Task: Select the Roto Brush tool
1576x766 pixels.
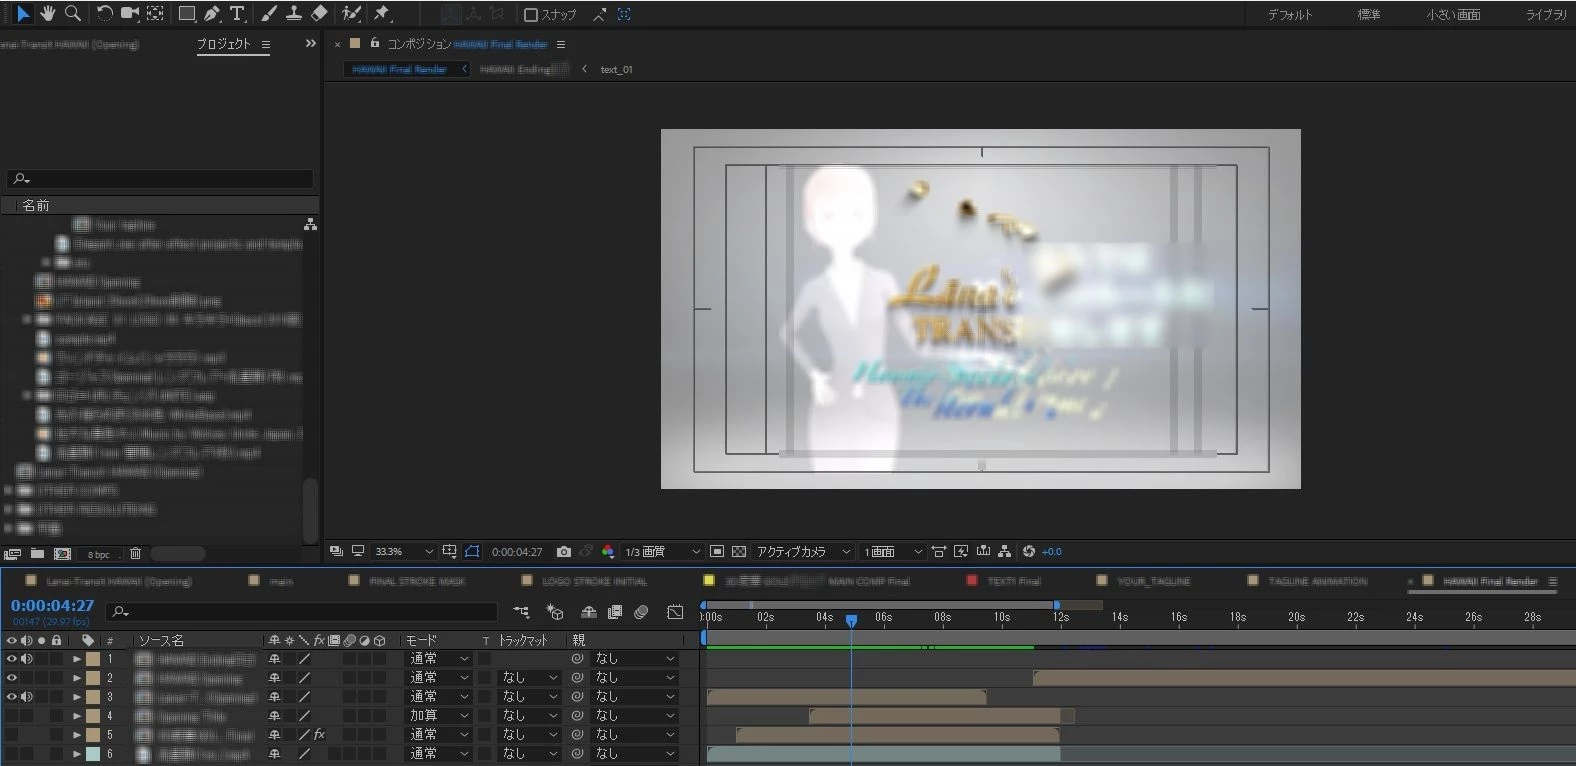Action: coord(351,13)
